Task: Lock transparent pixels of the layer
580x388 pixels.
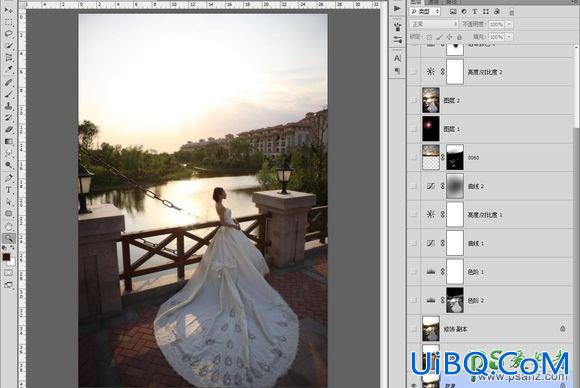Action: click(x=429, y=37)
